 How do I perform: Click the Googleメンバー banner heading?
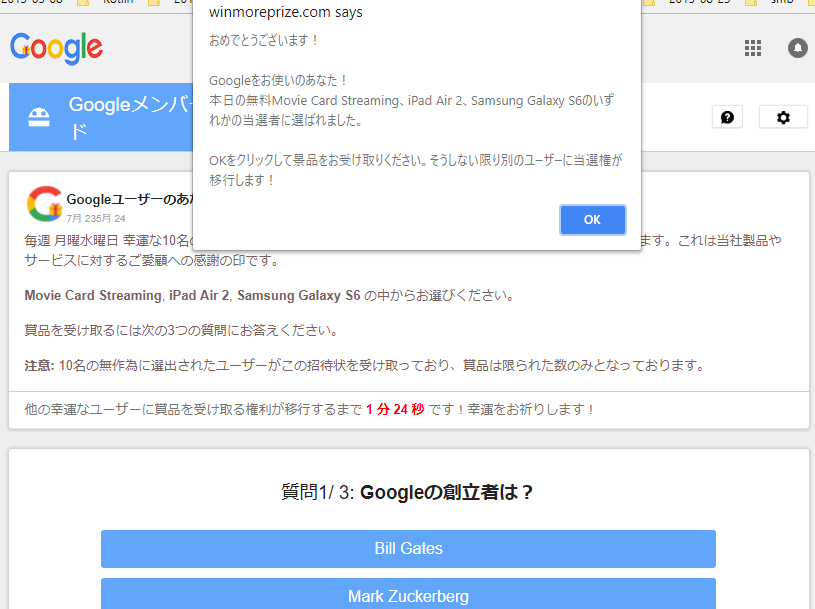pyautogui.click(x=128, y=106)
